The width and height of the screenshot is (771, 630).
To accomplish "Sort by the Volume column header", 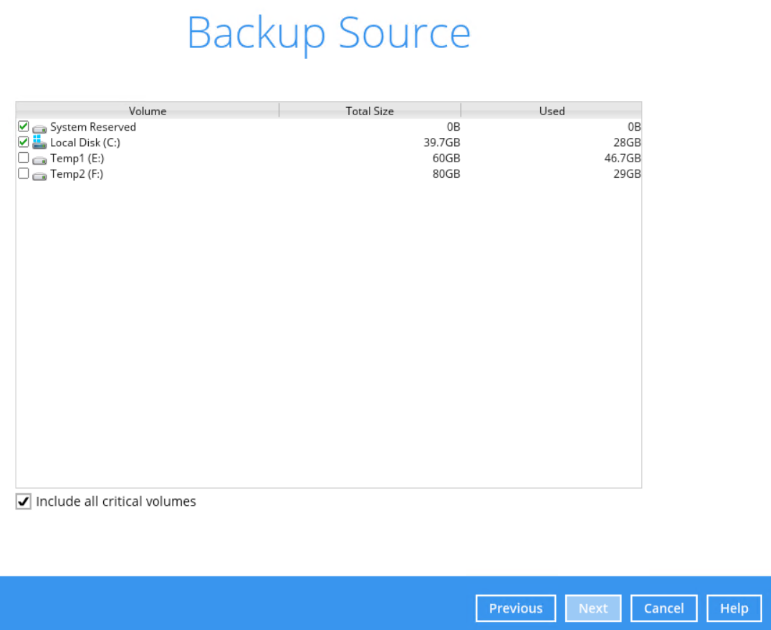I will pos(148,111).
